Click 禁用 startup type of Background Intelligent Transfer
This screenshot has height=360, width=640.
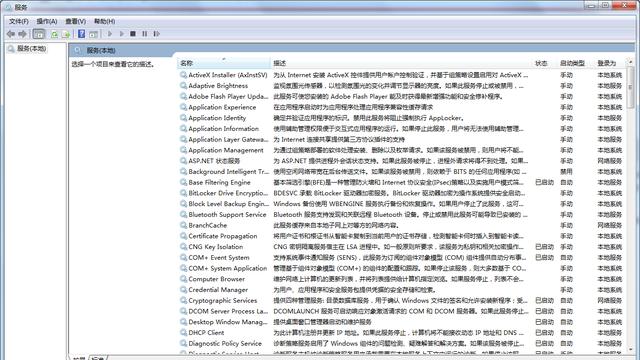566,172
